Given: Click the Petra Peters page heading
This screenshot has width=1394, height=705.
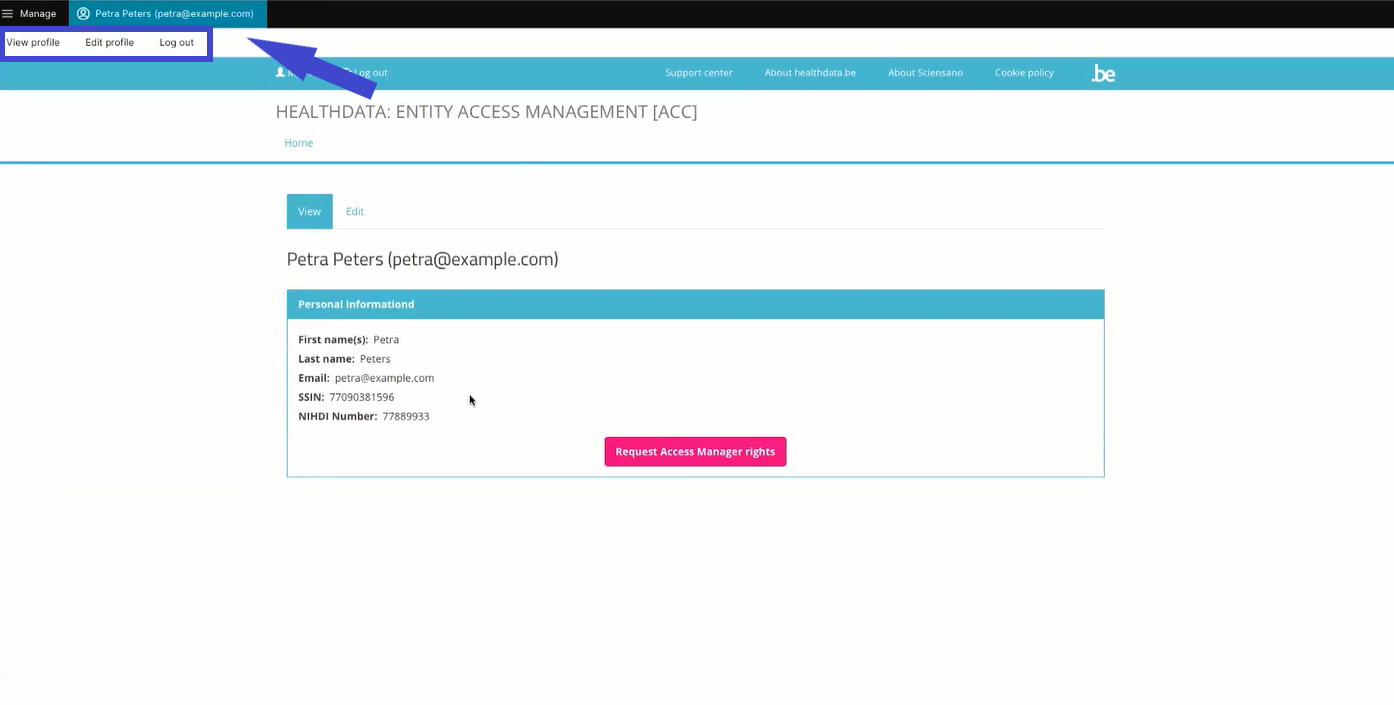Looking at the screenshot, I should click(x=422, y=260).
